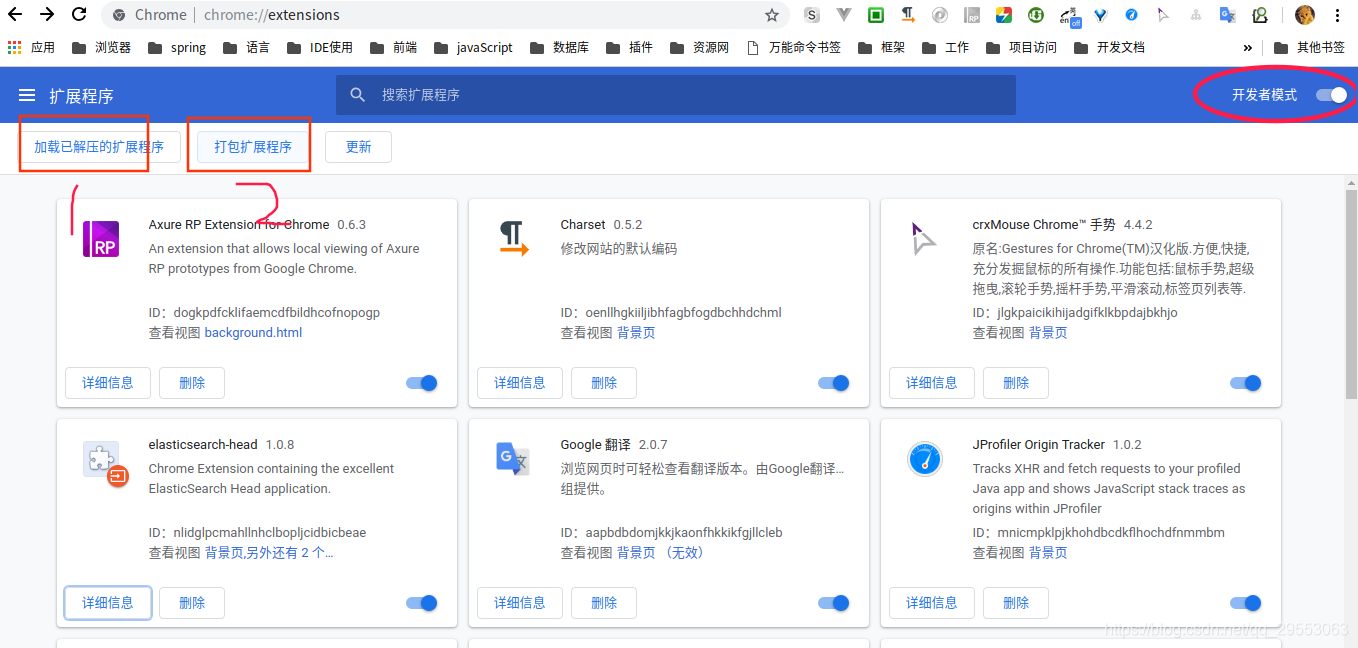1358x648 pixels.
Task: Disable the Charset extension toggle
Action: click(x=833, y=383)
